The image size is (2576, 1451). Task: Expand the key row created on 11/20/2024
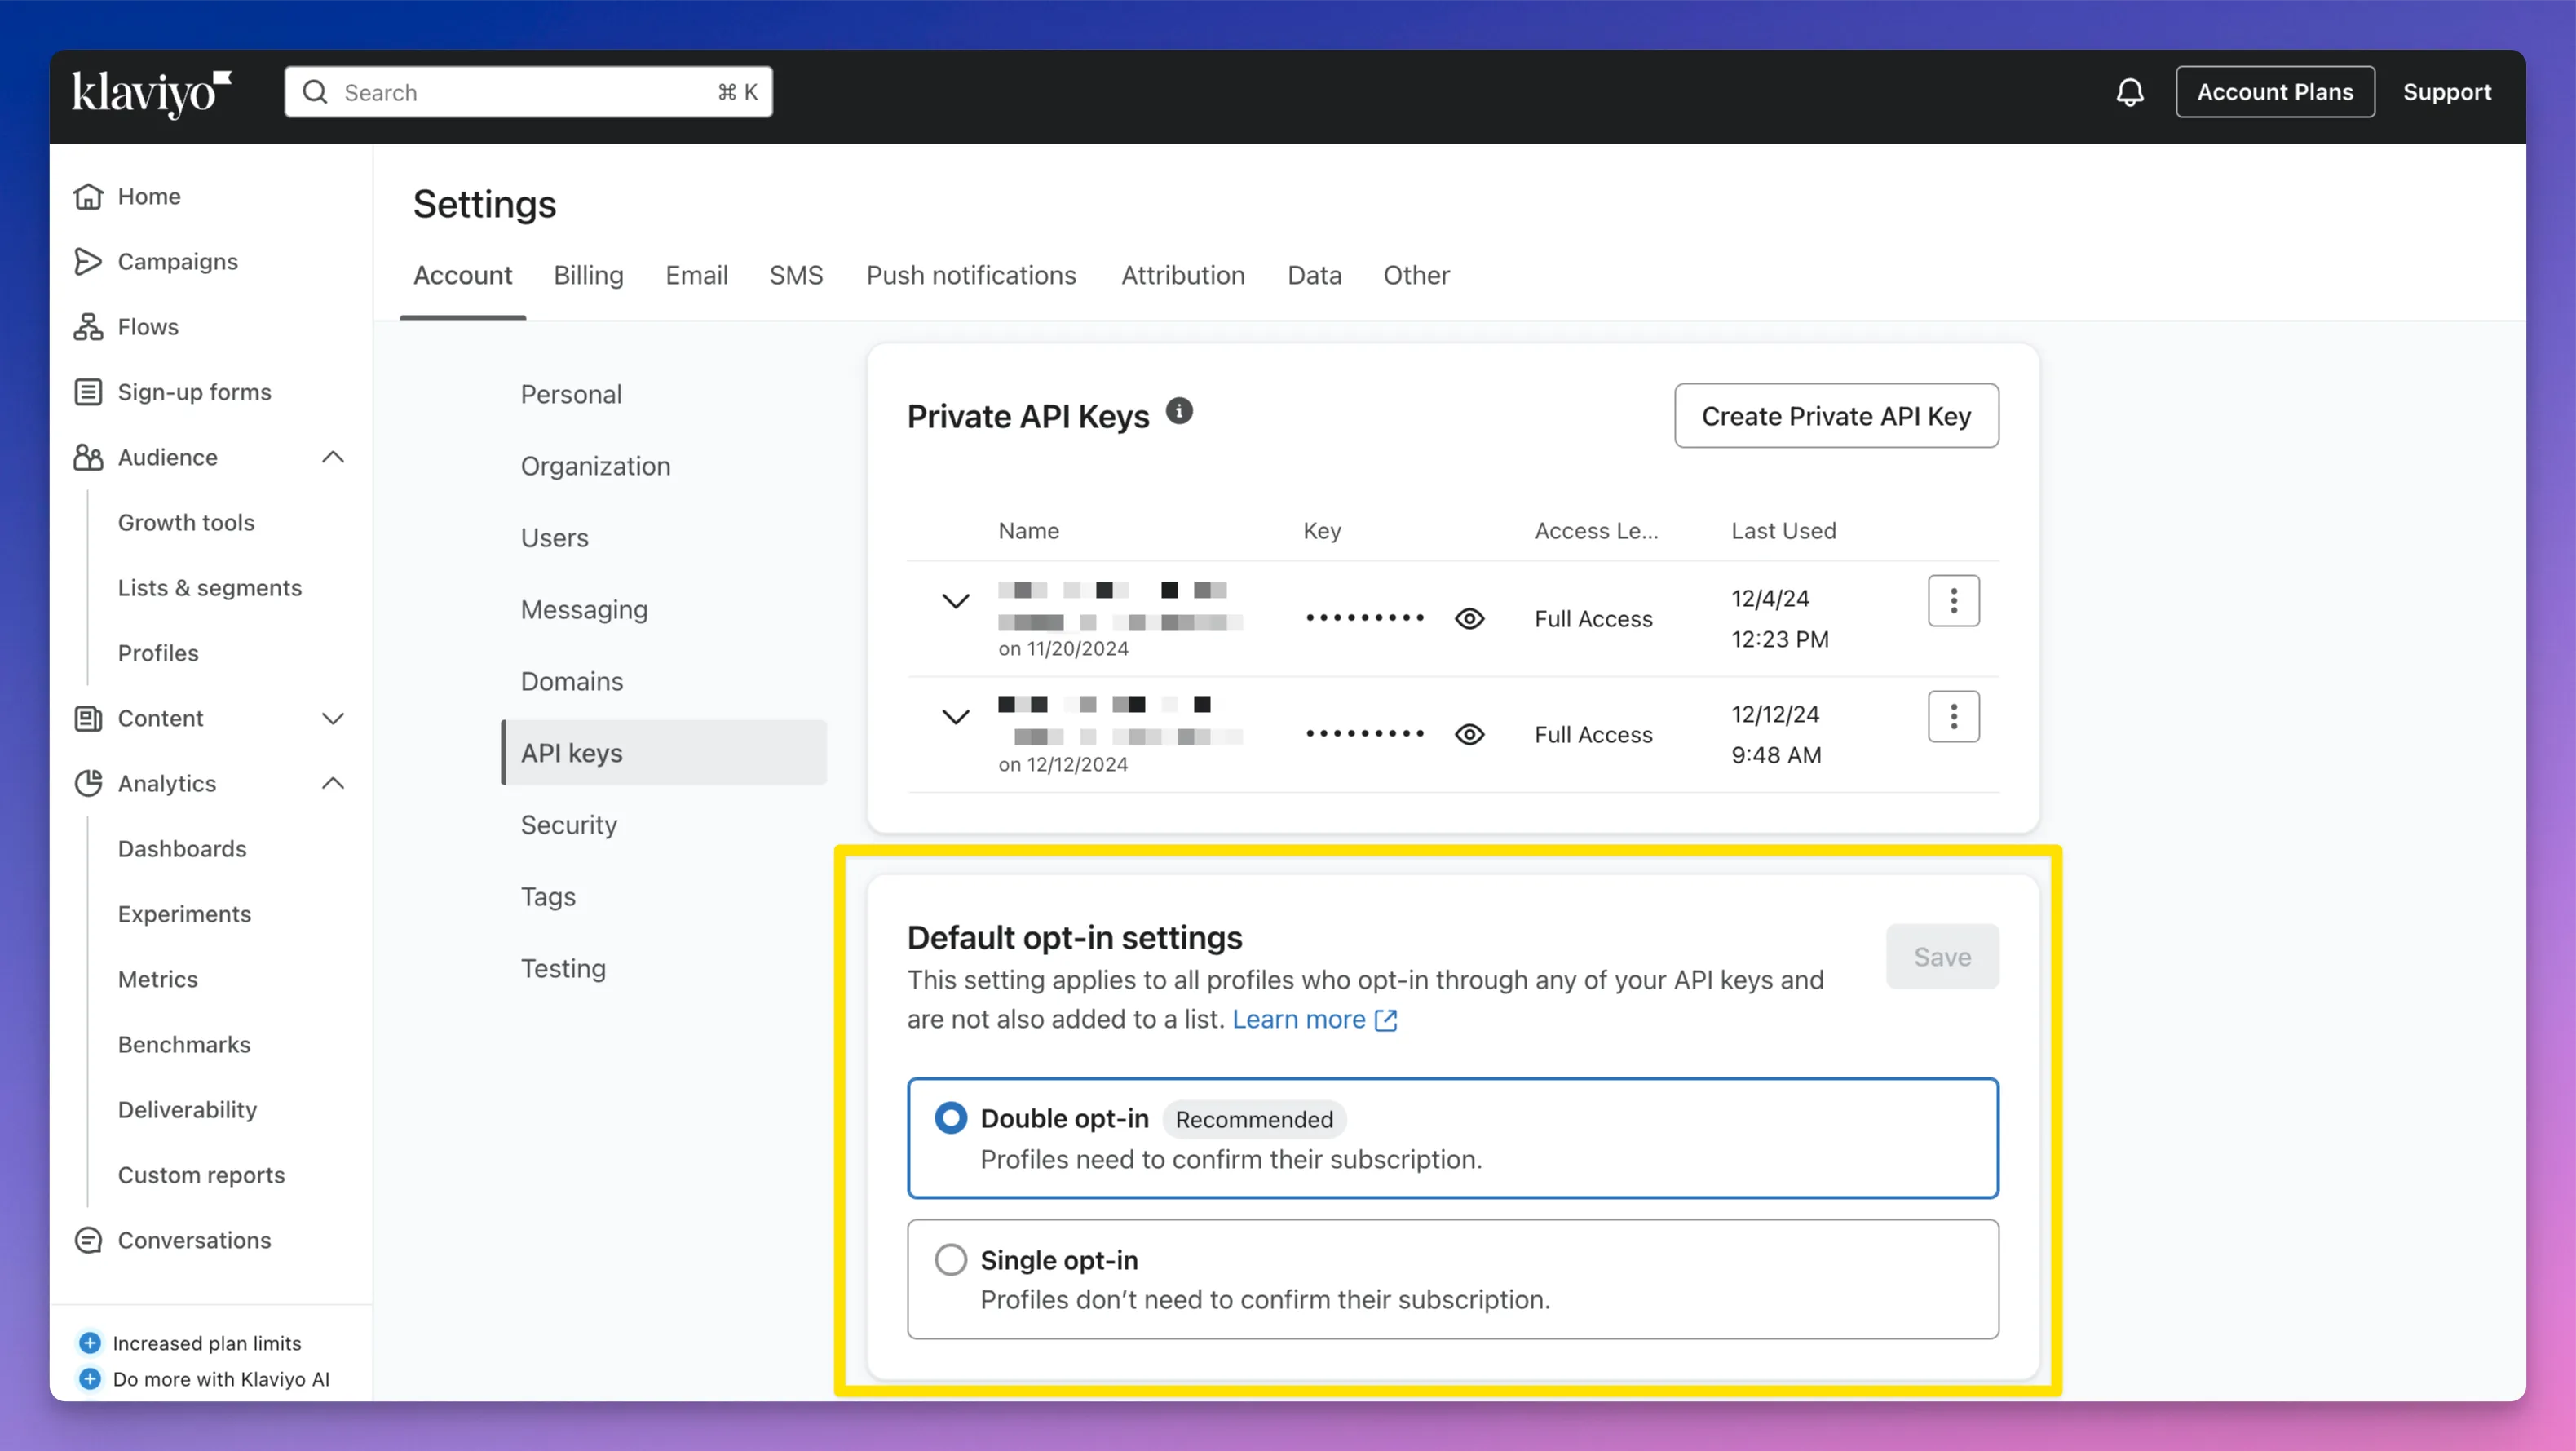click(x=956, y=600)
